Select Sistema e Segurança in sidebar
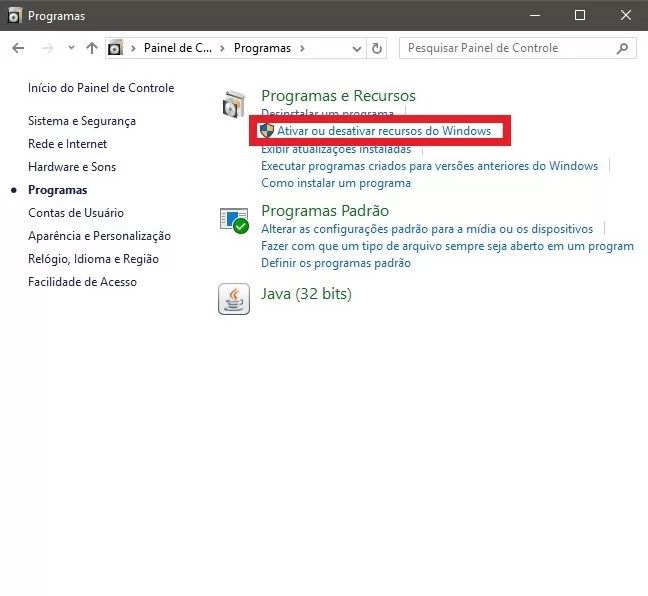Viewport: 648px width, 596px height. (x=82, y=121)
